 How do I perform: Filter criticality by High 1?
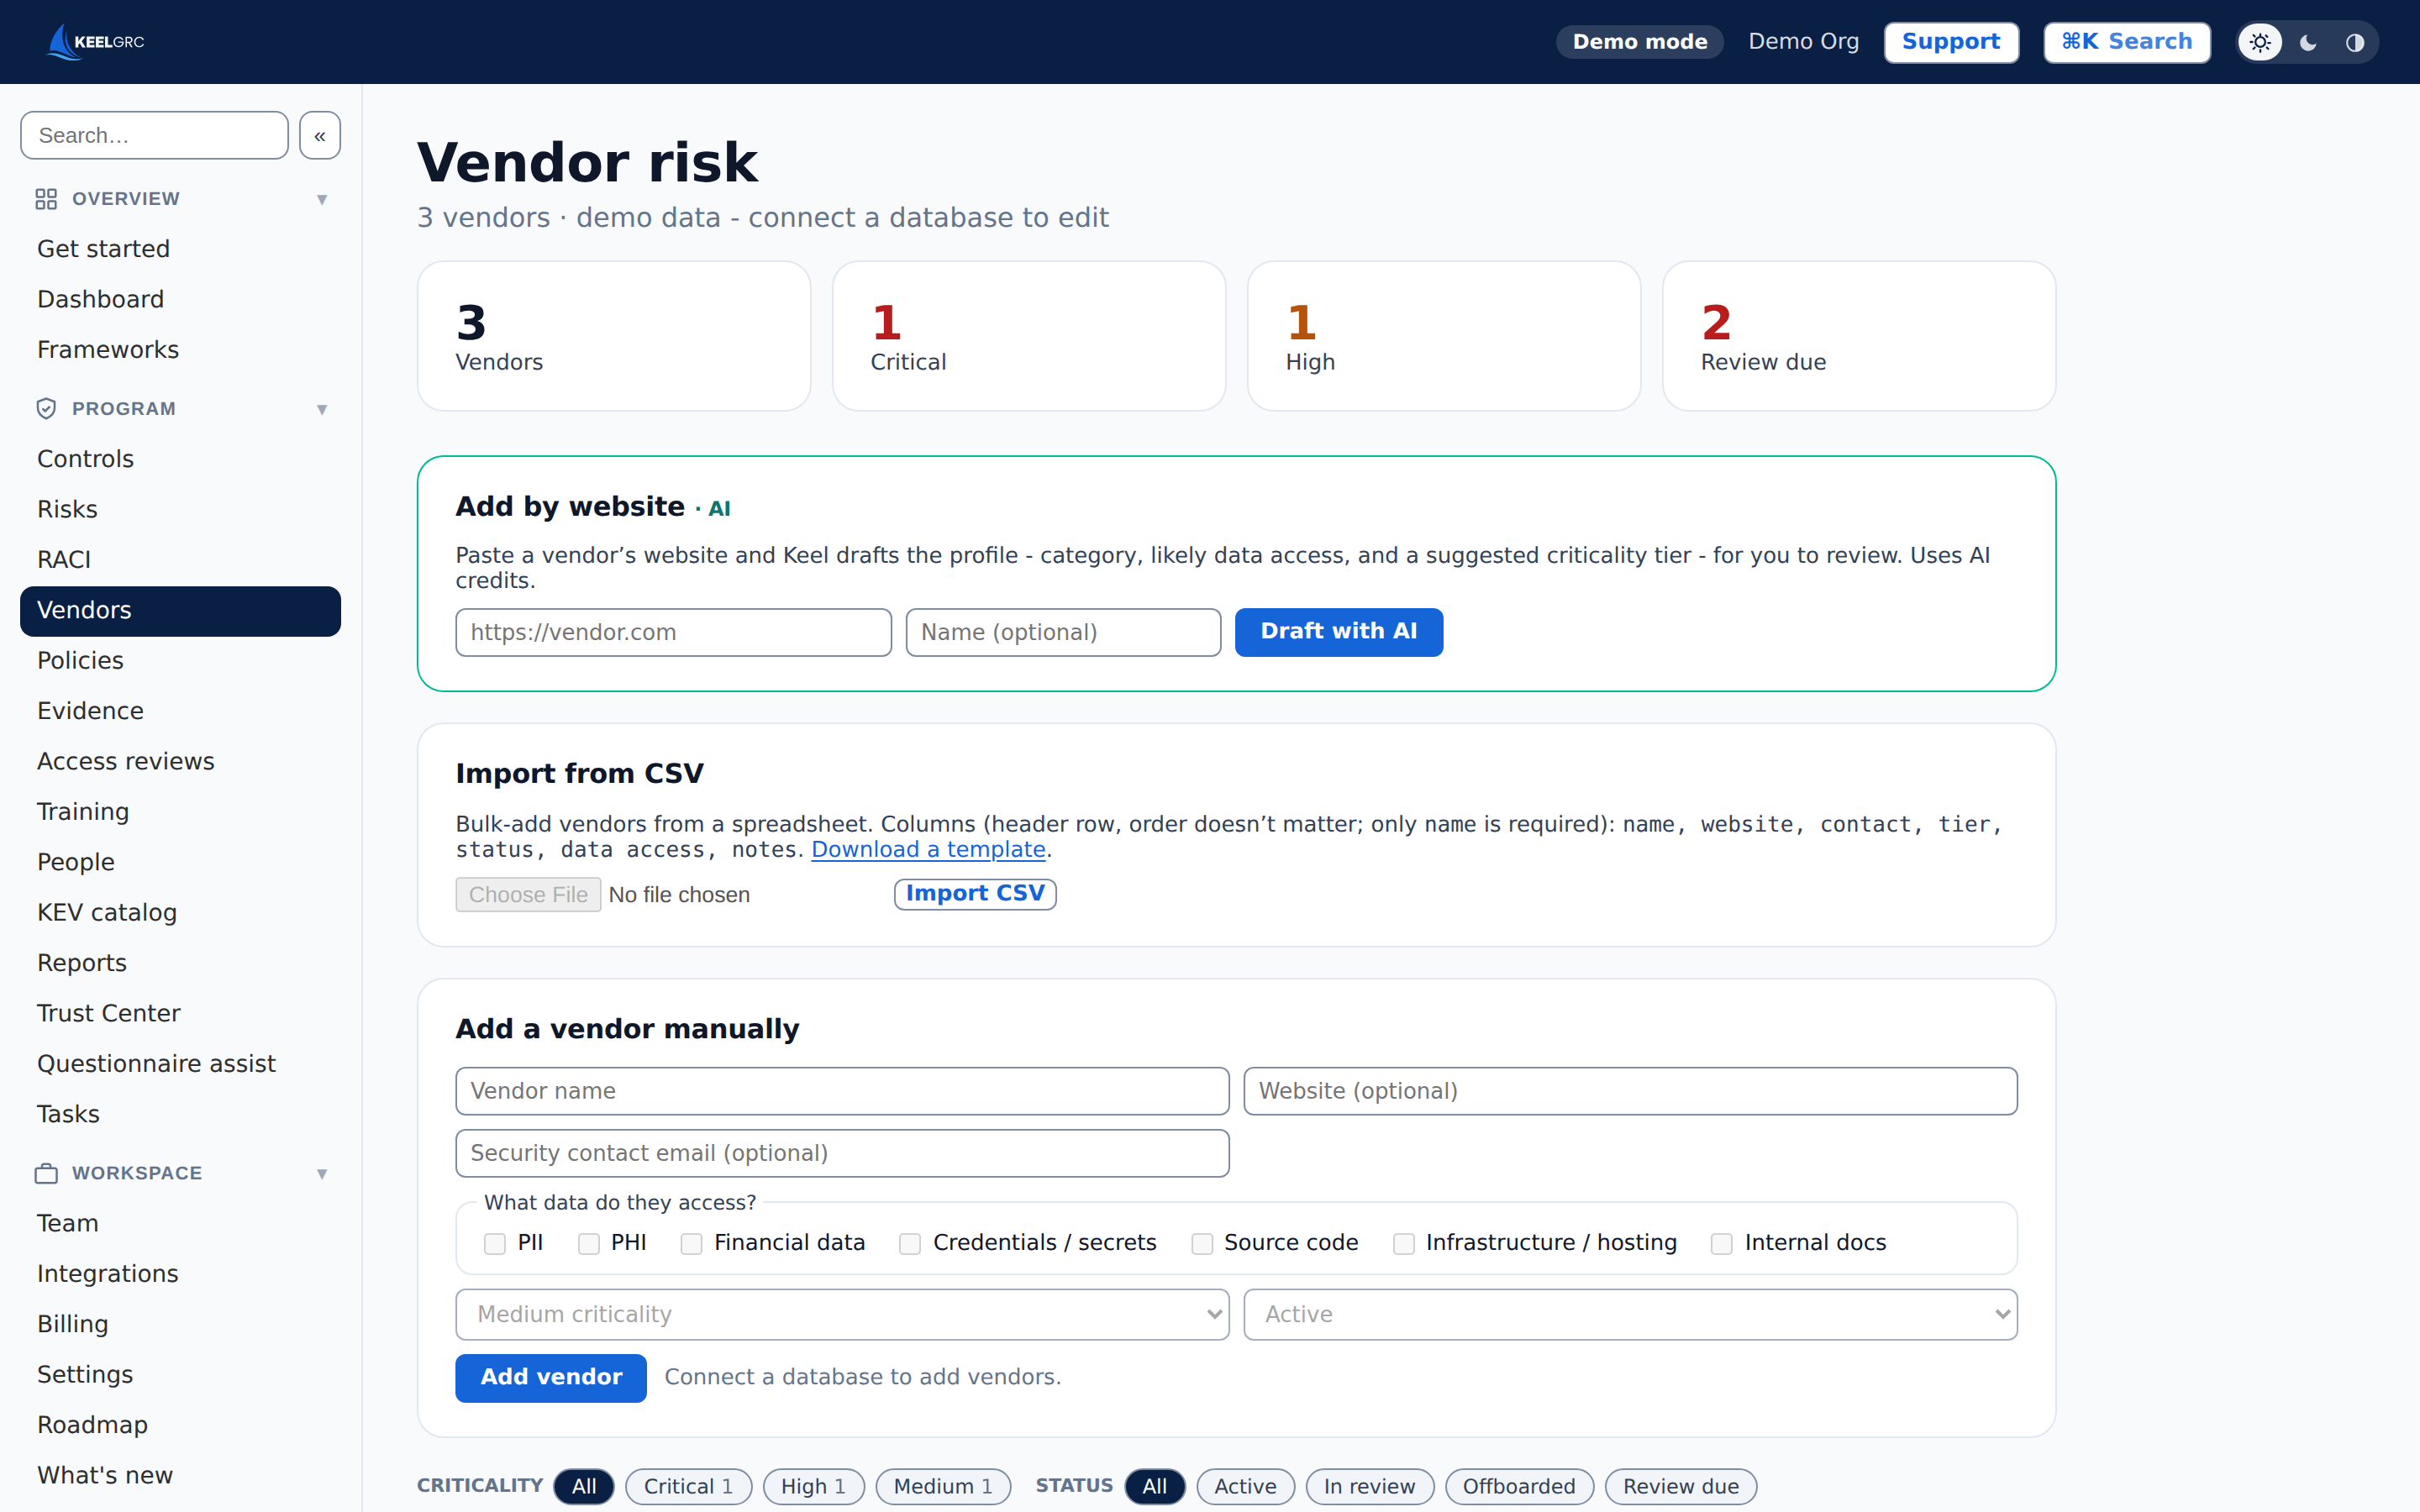click(813, 1486)
